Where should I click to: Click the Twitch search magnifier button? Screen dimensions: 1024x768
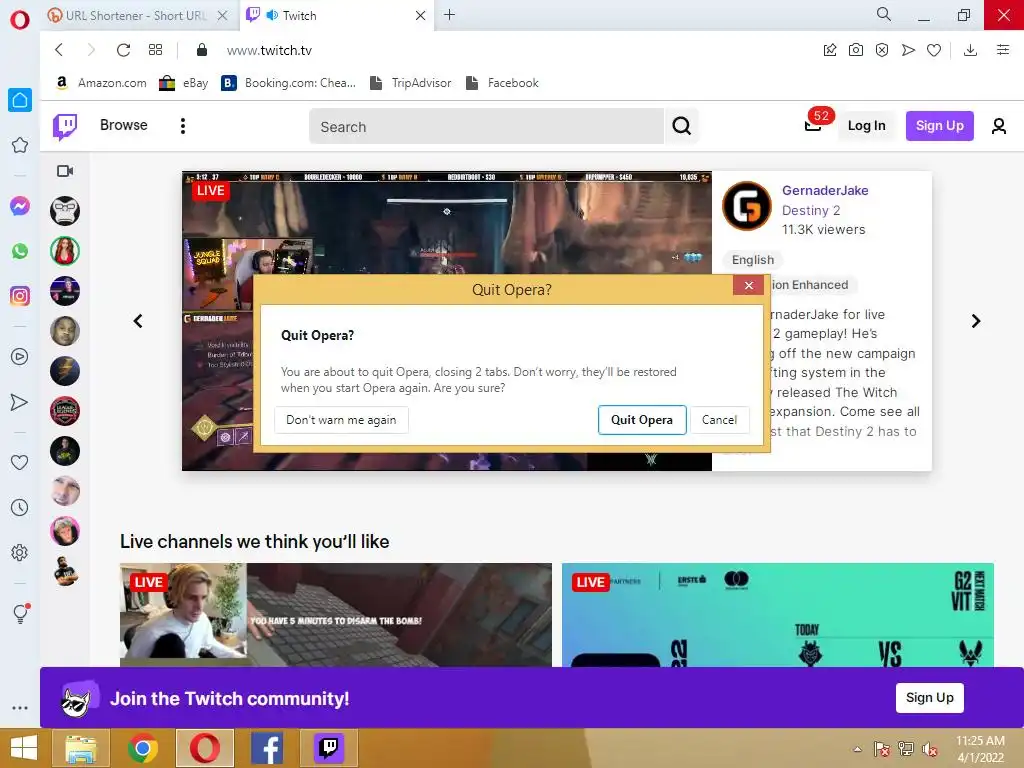pos(682,126)
